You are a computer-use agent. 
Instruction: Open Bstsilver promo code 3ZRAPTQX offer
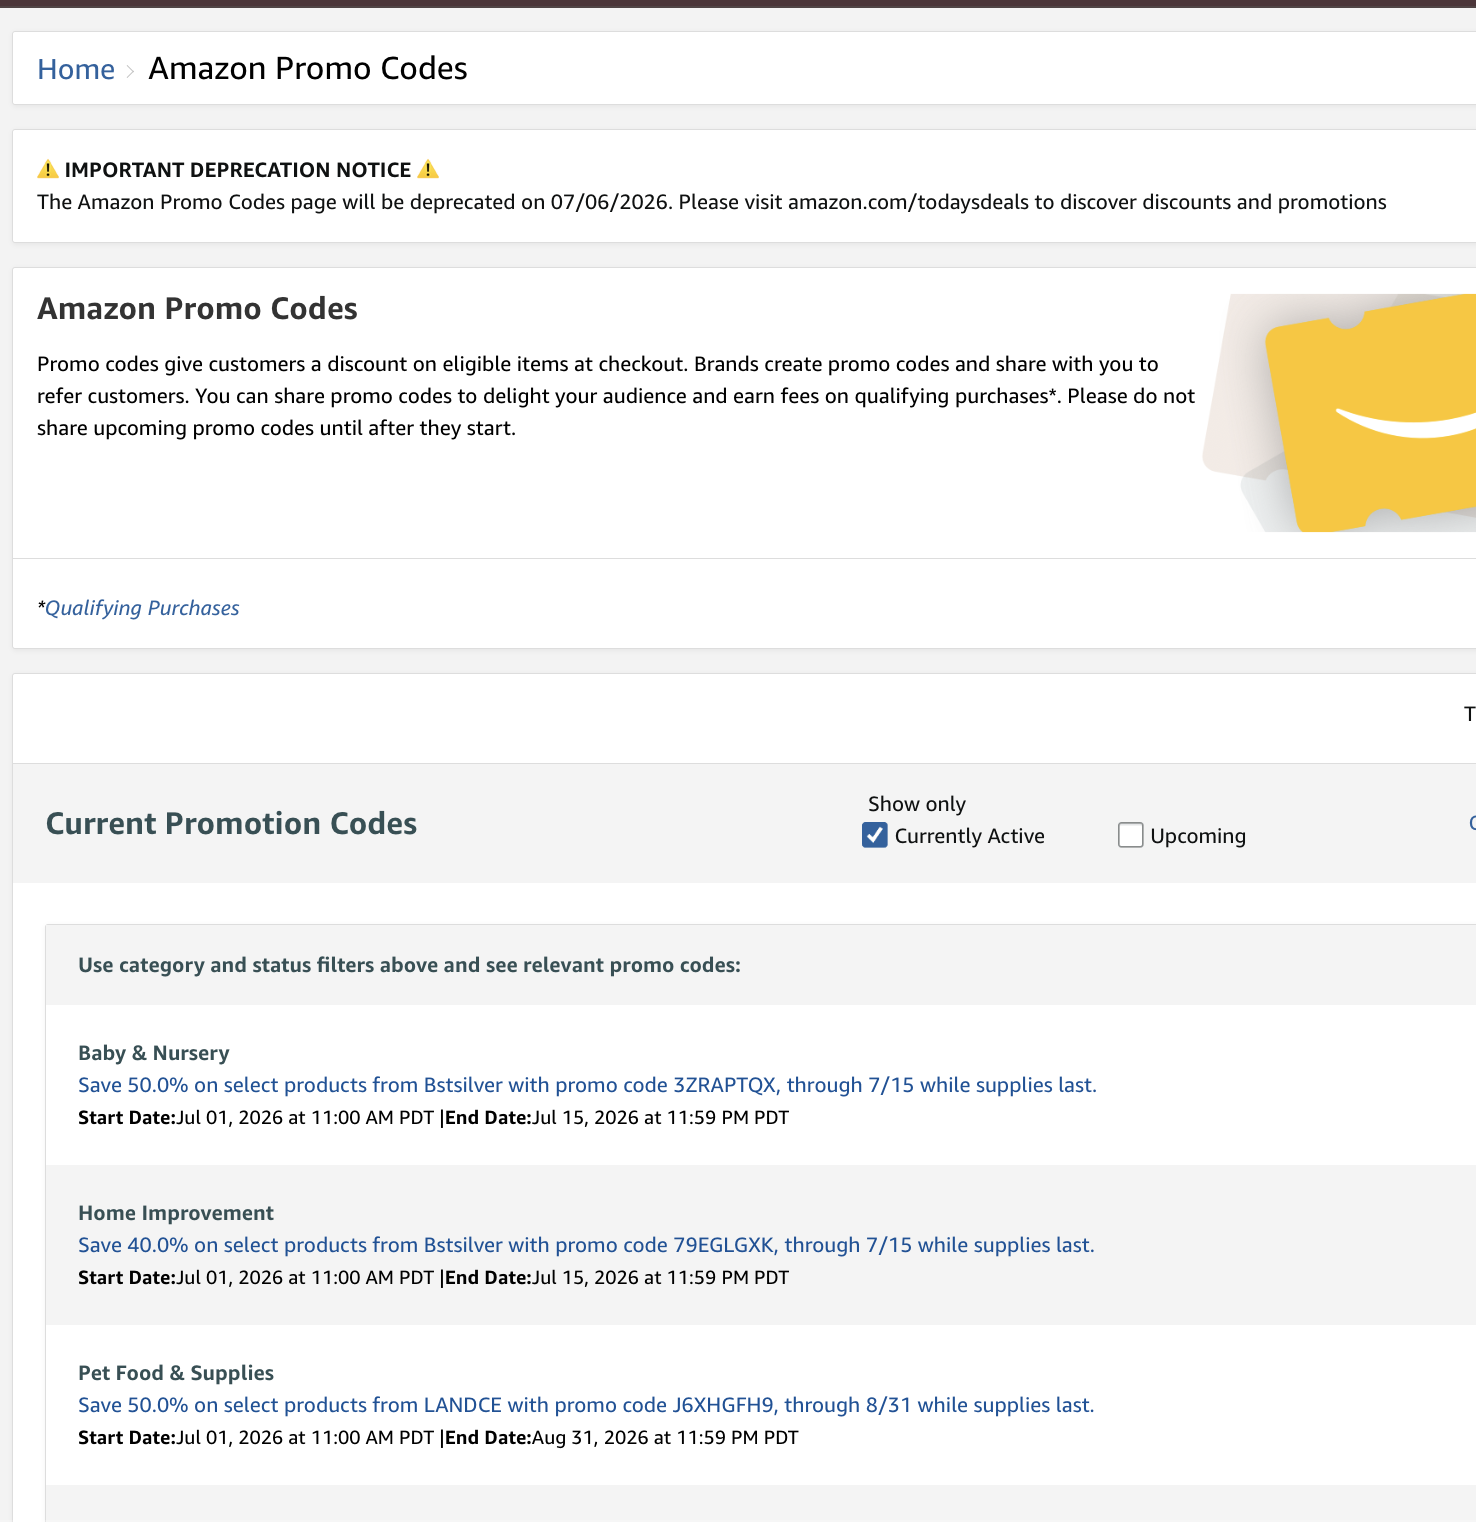(x=587, y=1085)
